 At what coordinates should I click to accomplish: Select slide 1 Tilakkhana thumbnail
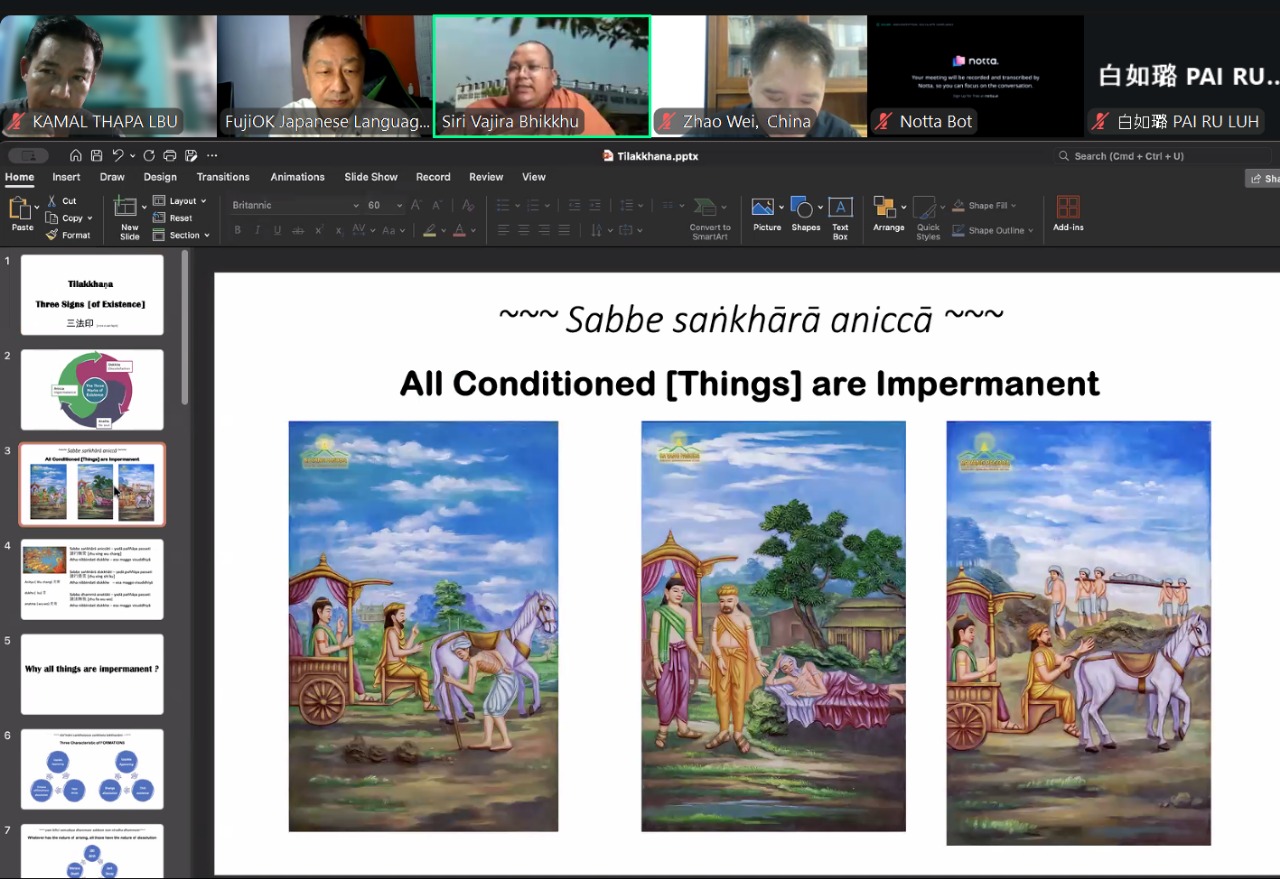pyautogui.click(x=92, y=294)
